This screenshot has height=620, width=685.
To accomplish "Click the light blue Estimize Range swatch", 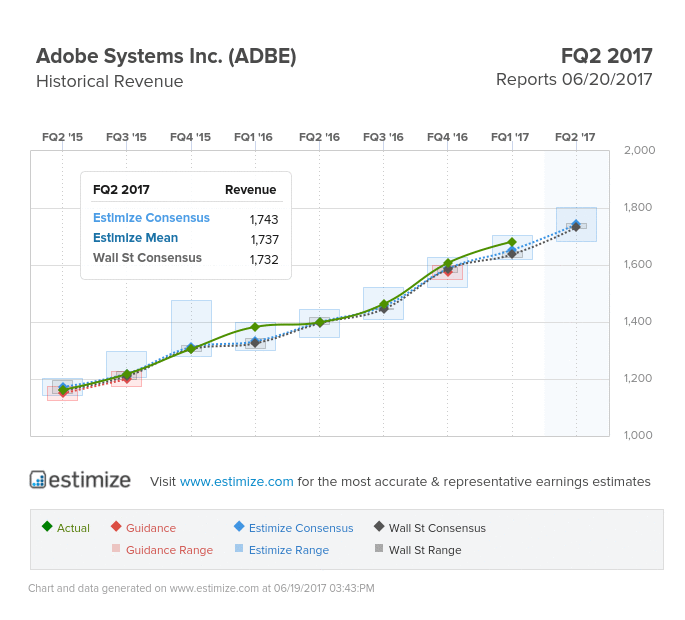I will [x=239, y=548].
